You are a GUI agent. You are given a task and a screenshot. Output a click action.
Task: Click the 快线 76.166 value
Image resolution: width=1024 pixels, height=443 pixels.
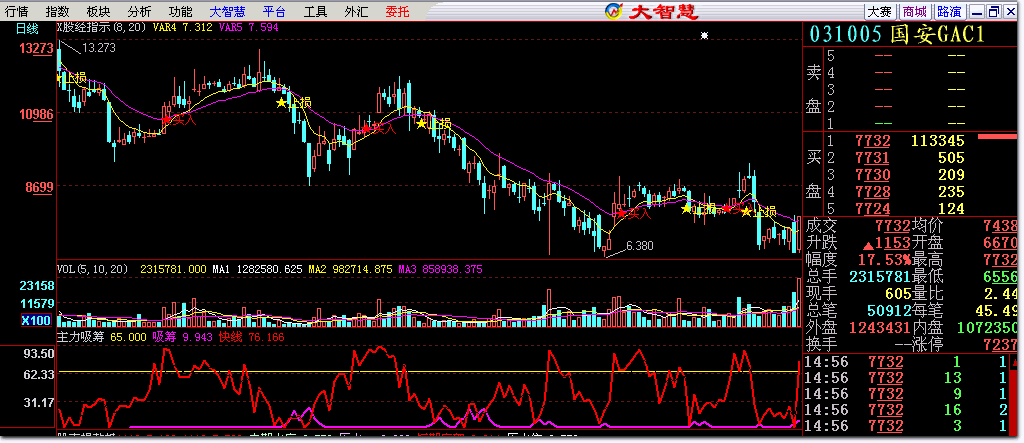pyautogui.click(x=251, y=337)
